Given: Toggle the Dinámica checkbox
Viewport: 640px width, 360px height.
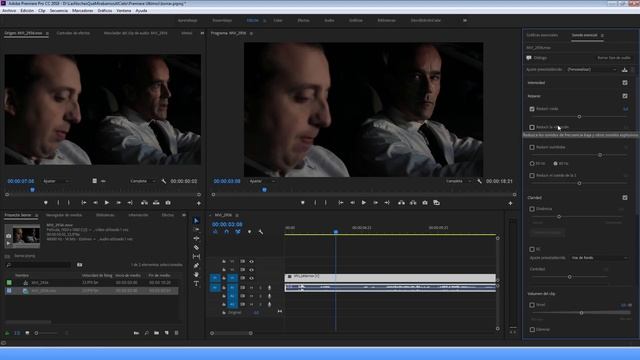Looking at the screenshot, I should coord(532,209).
